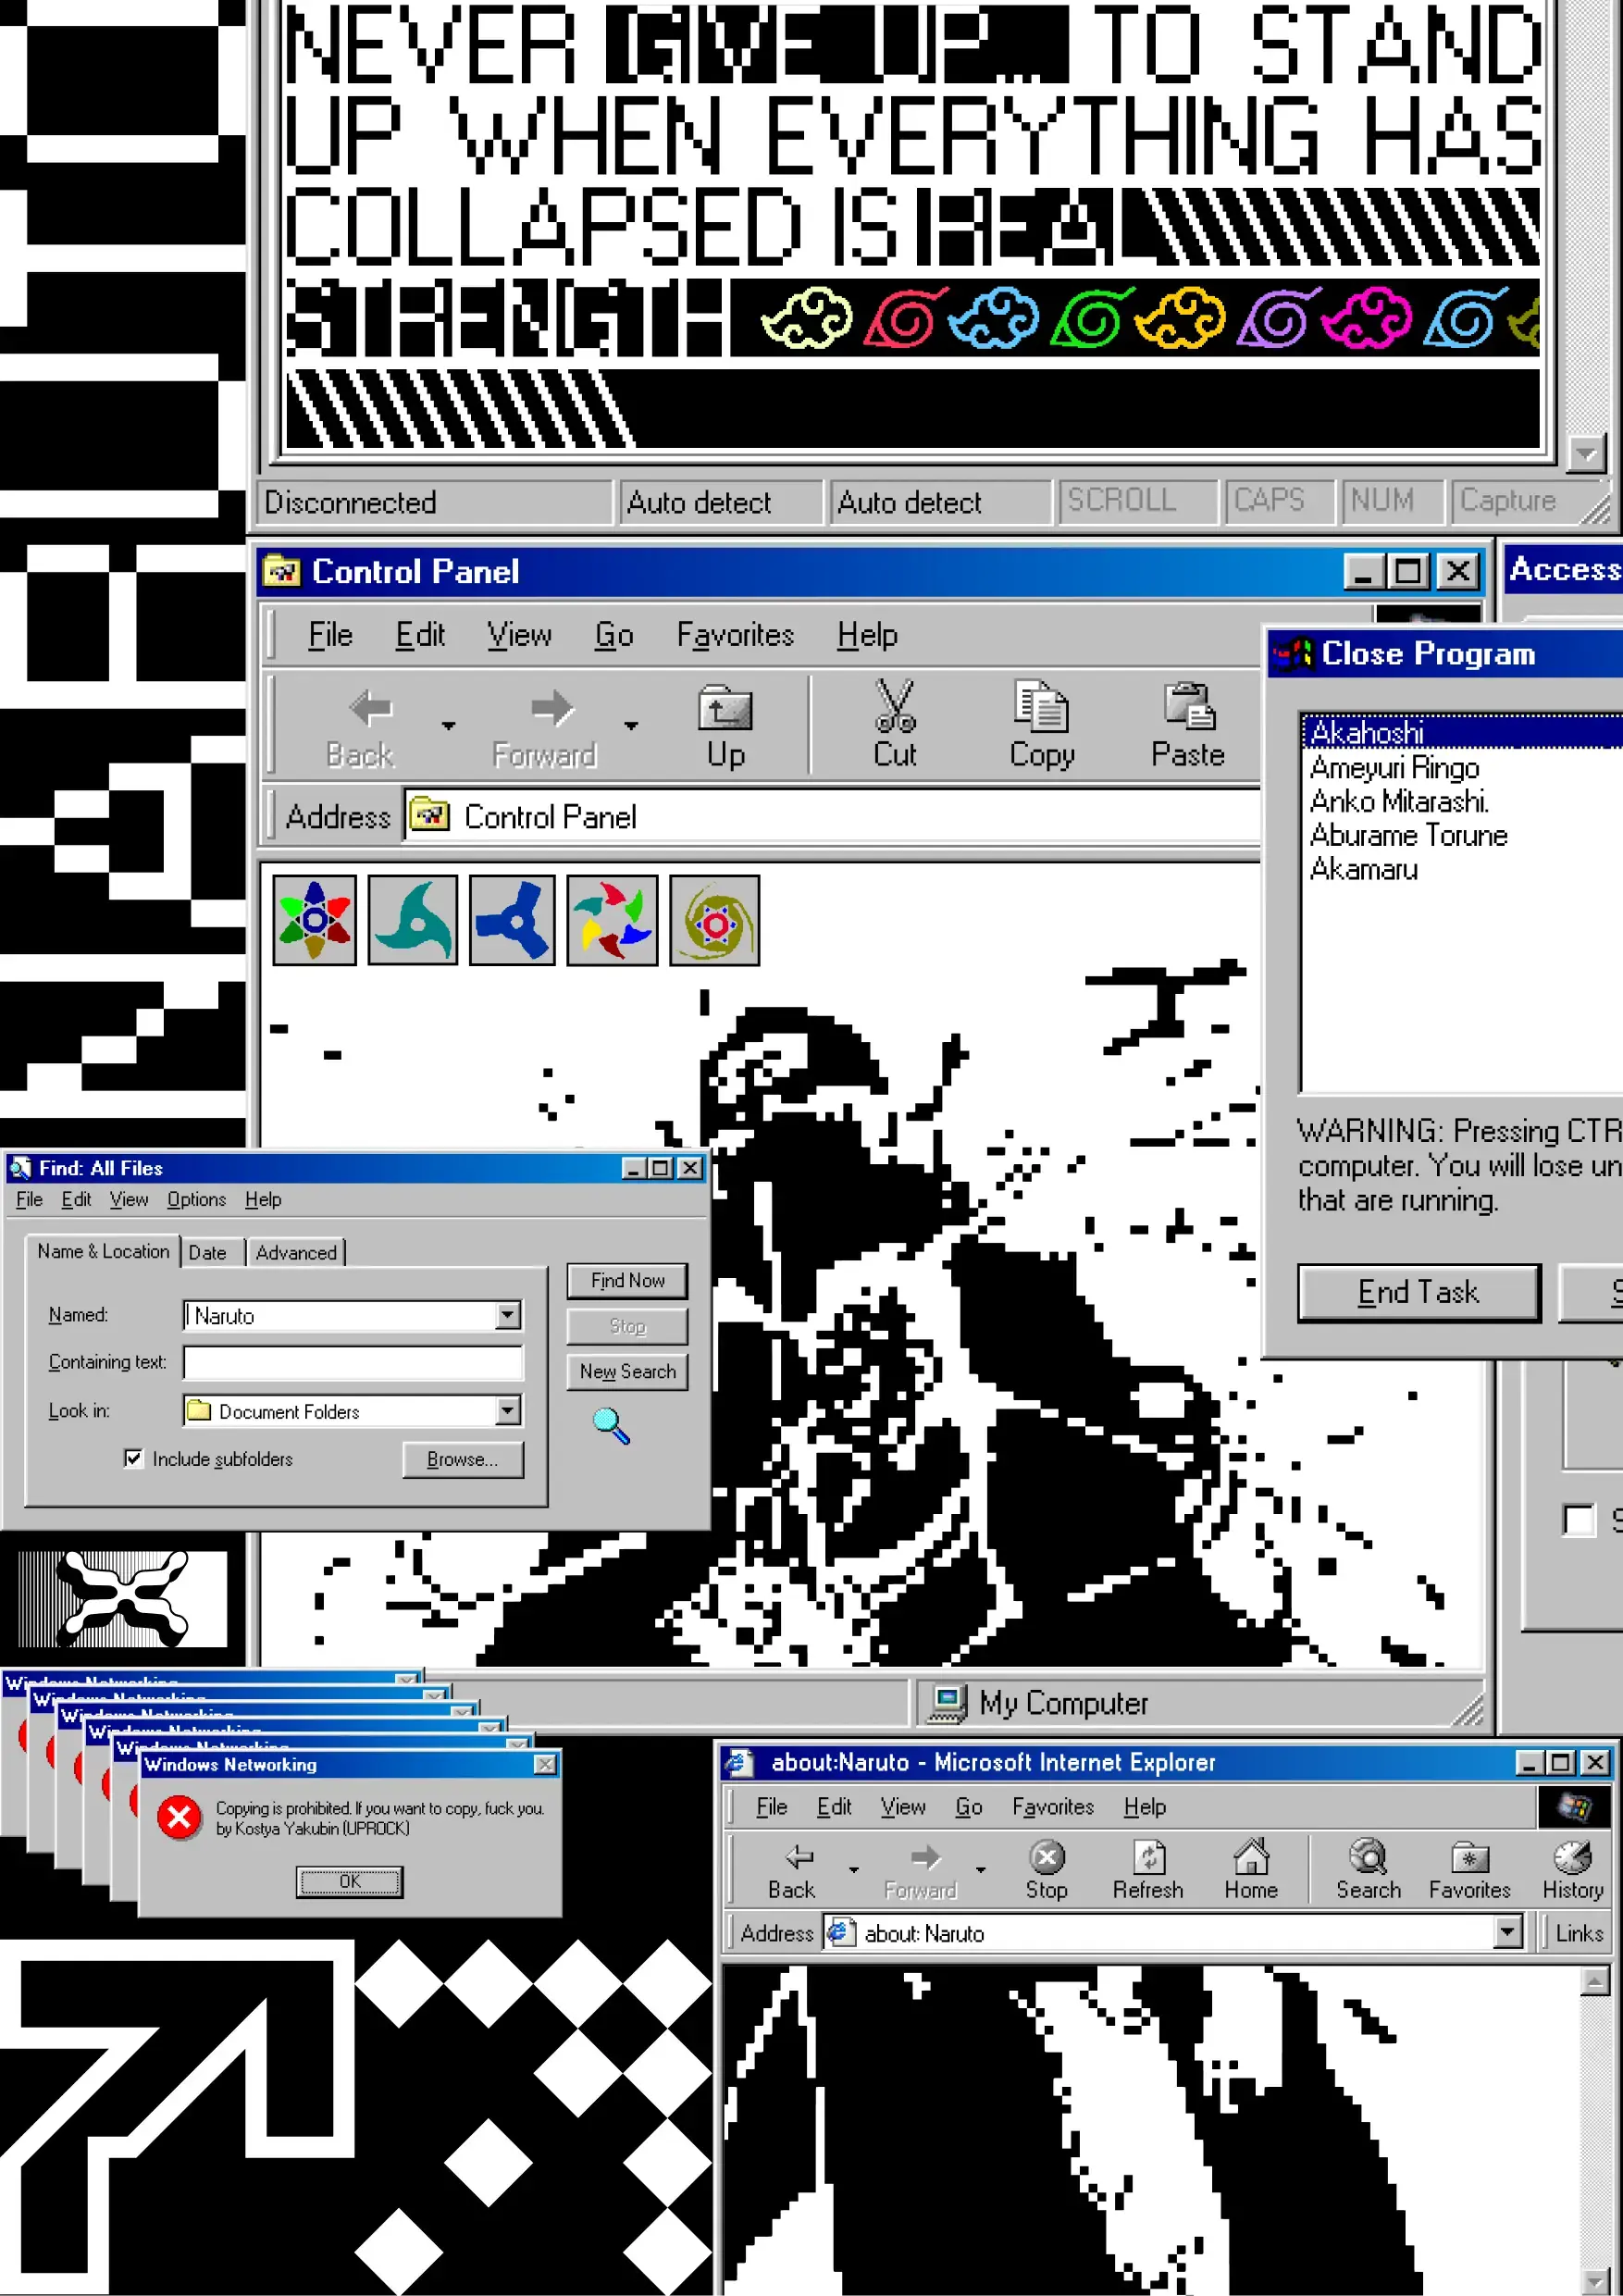Image resolution: width=1623 pixels, height=2296 pixels.
Task: Expand Back history arrow in Control Panel
Action: pyautogui.click(x=448, y=725)
